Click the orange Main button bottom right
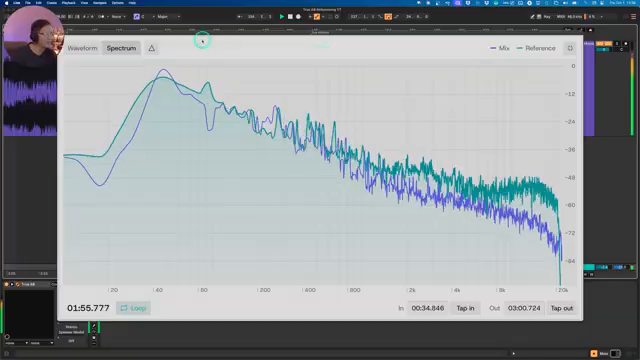This screenshot has width=640, height=360. tap(593, 353)
